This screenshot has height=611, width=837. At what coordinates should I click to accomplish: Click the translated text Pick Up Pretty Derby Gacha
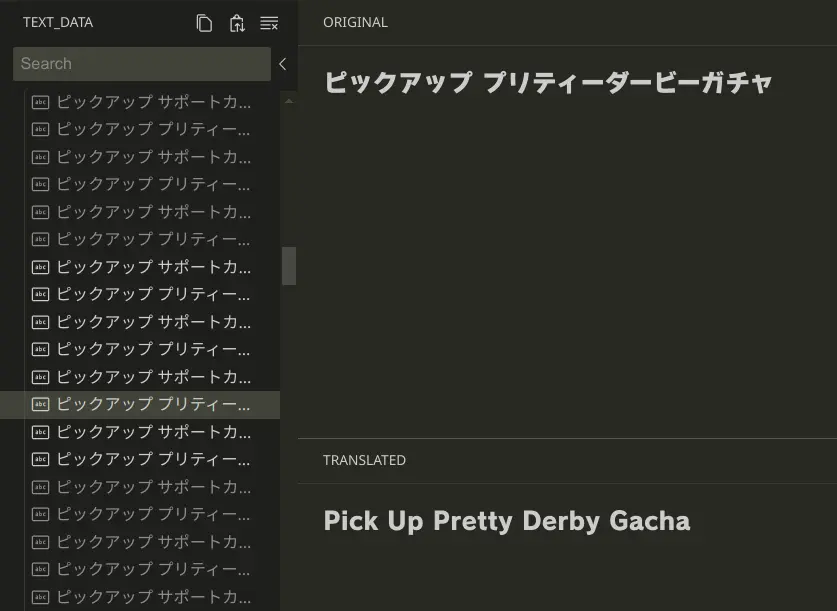pos(506,521)
